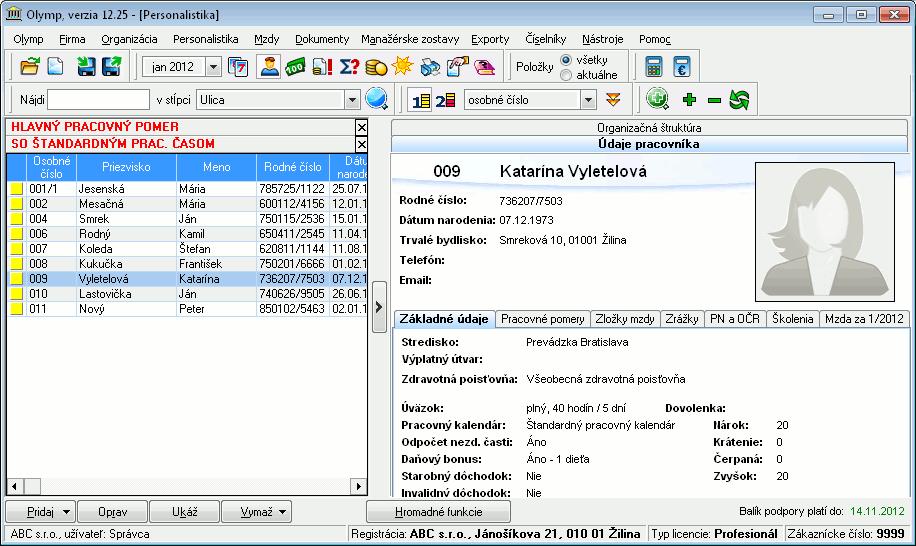Click the document with red exclamation icon
This screenshot has height=546, width=916.
(x=322, y=67)
